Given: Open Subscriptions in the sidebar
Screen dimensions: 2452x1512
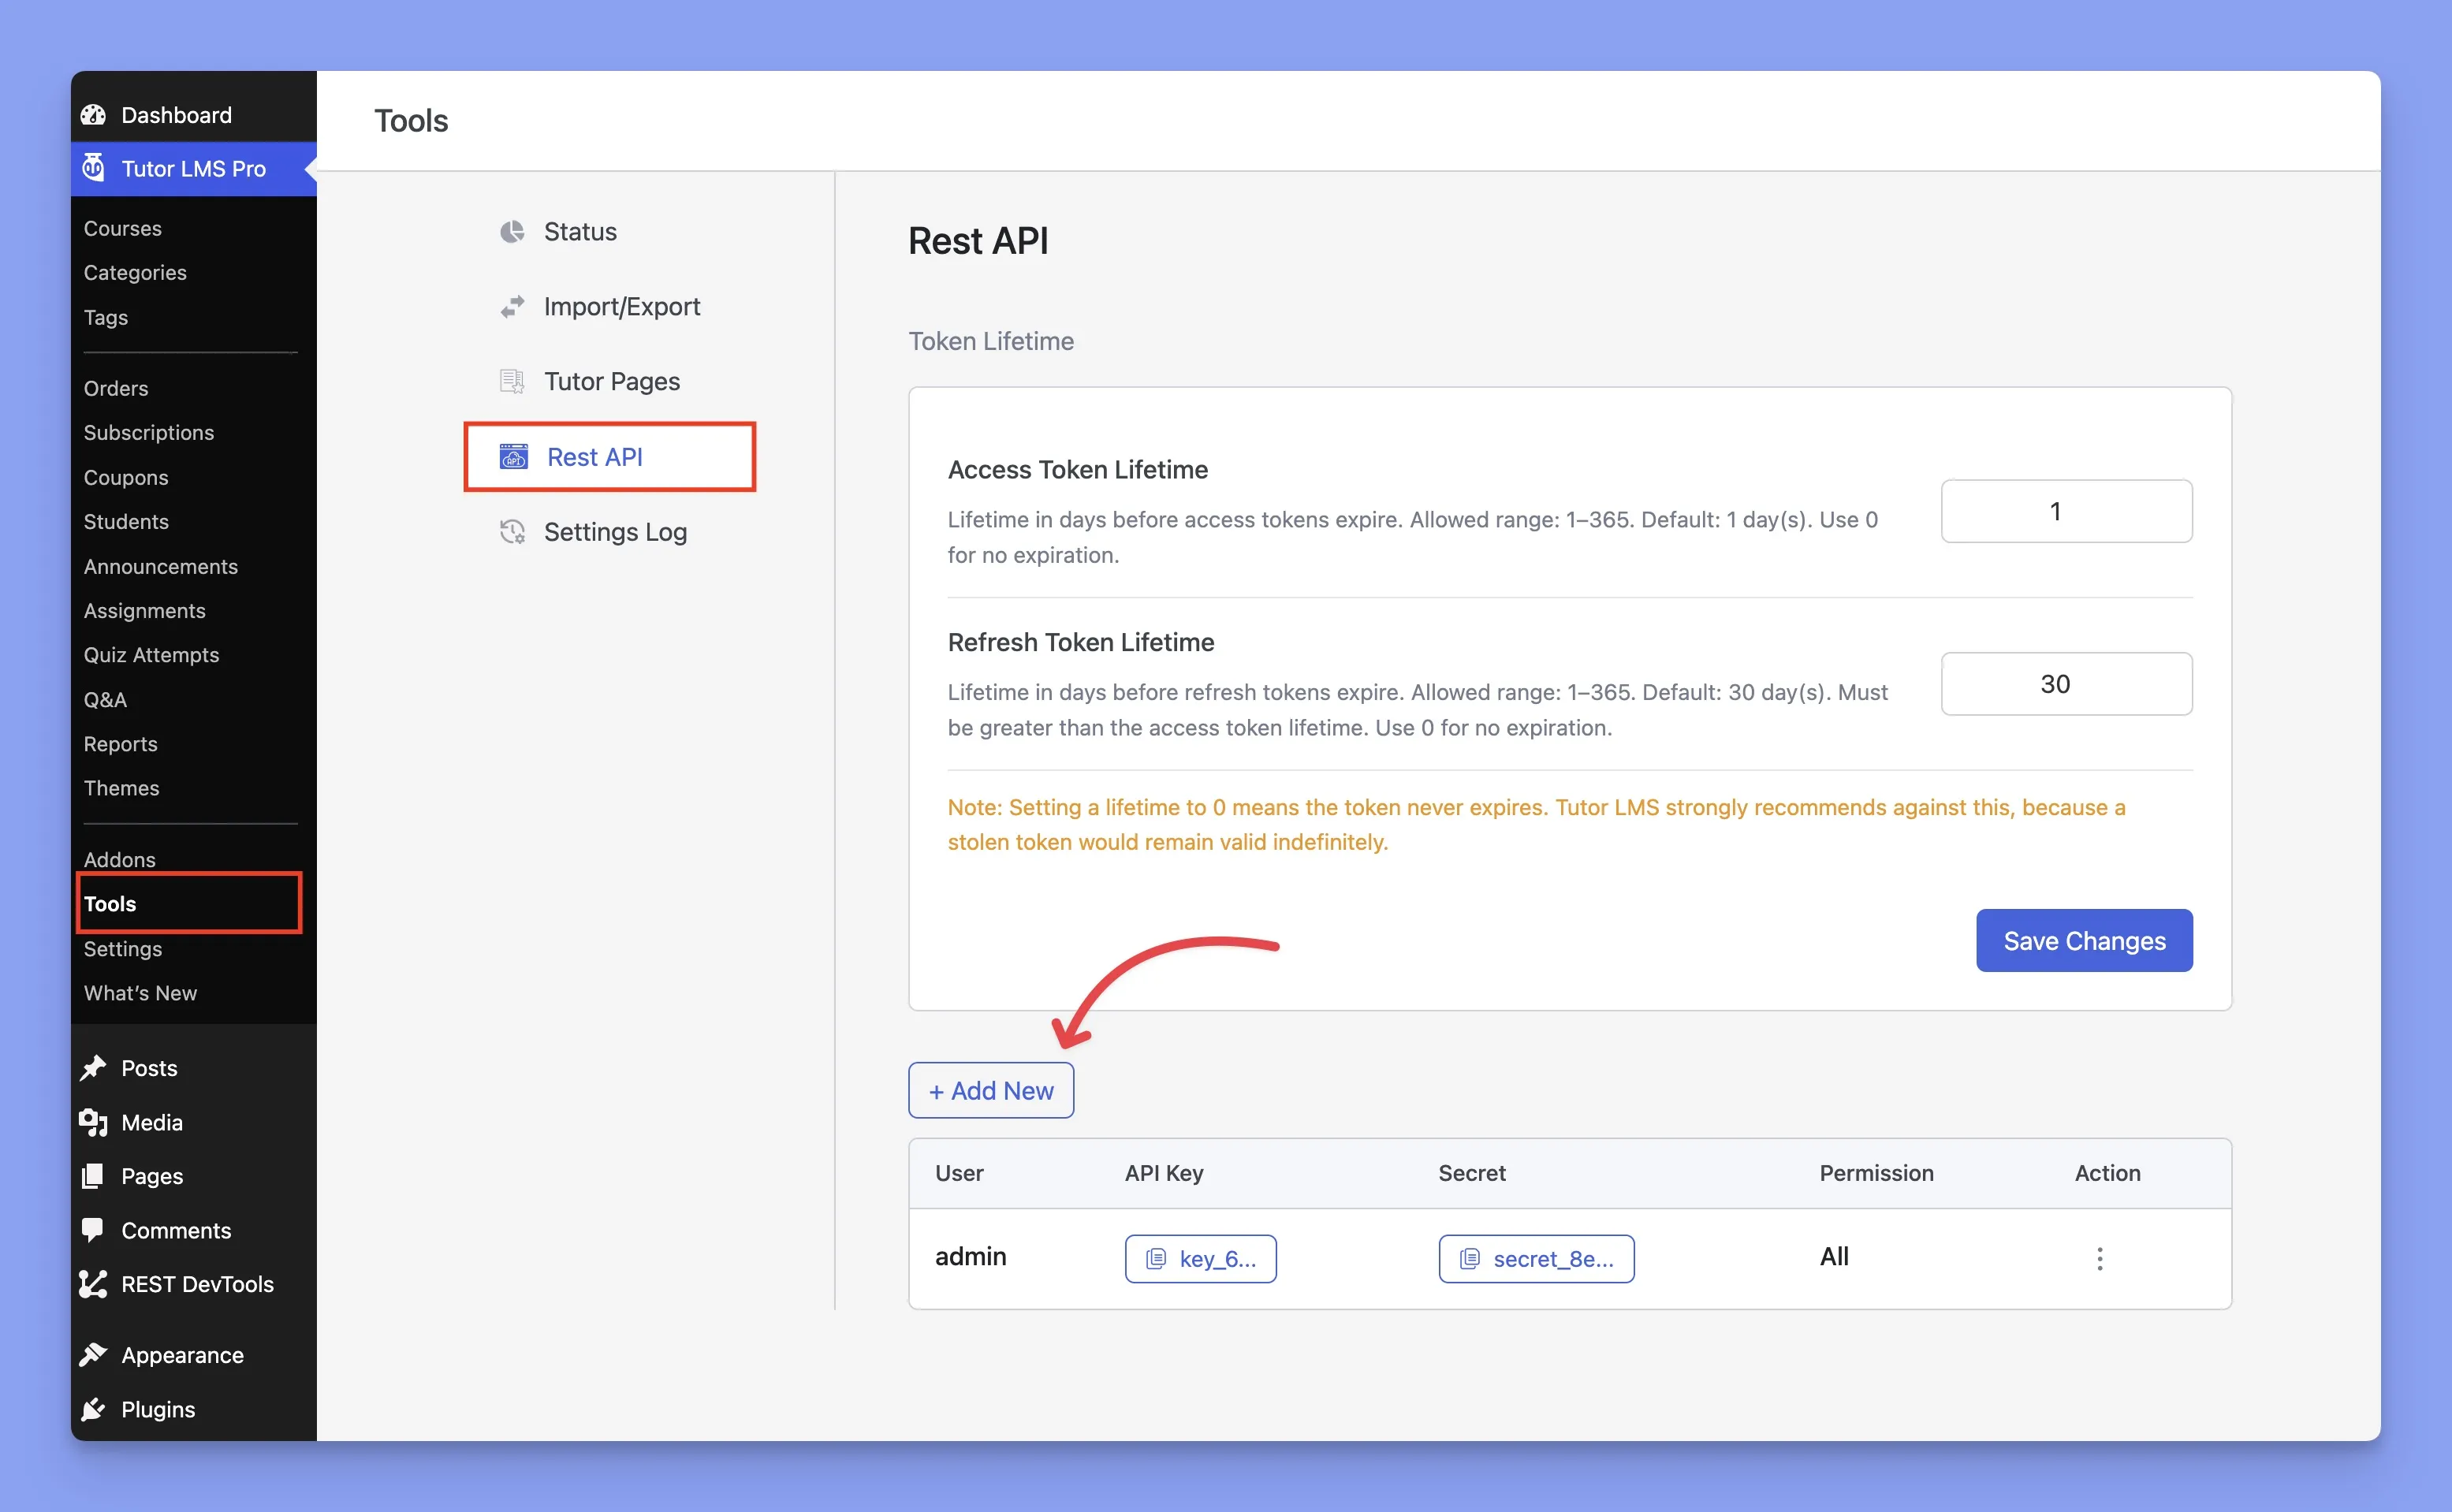Looking at the screenshot, I should pos(149,432).
